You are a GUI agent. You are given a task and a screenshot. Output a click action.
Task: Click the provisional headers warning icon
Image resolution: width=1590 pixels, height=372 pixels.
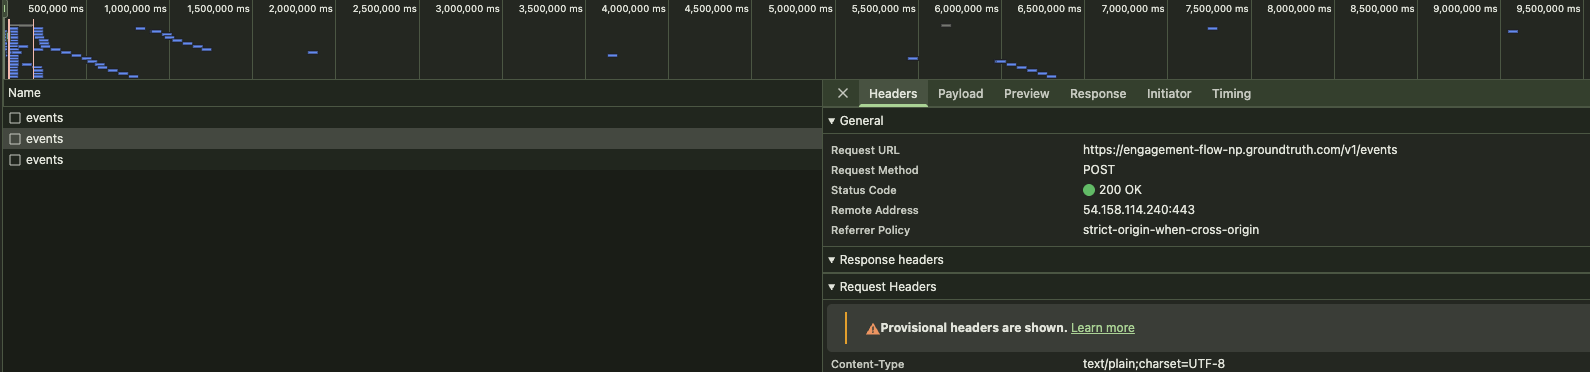pos(872,328)
